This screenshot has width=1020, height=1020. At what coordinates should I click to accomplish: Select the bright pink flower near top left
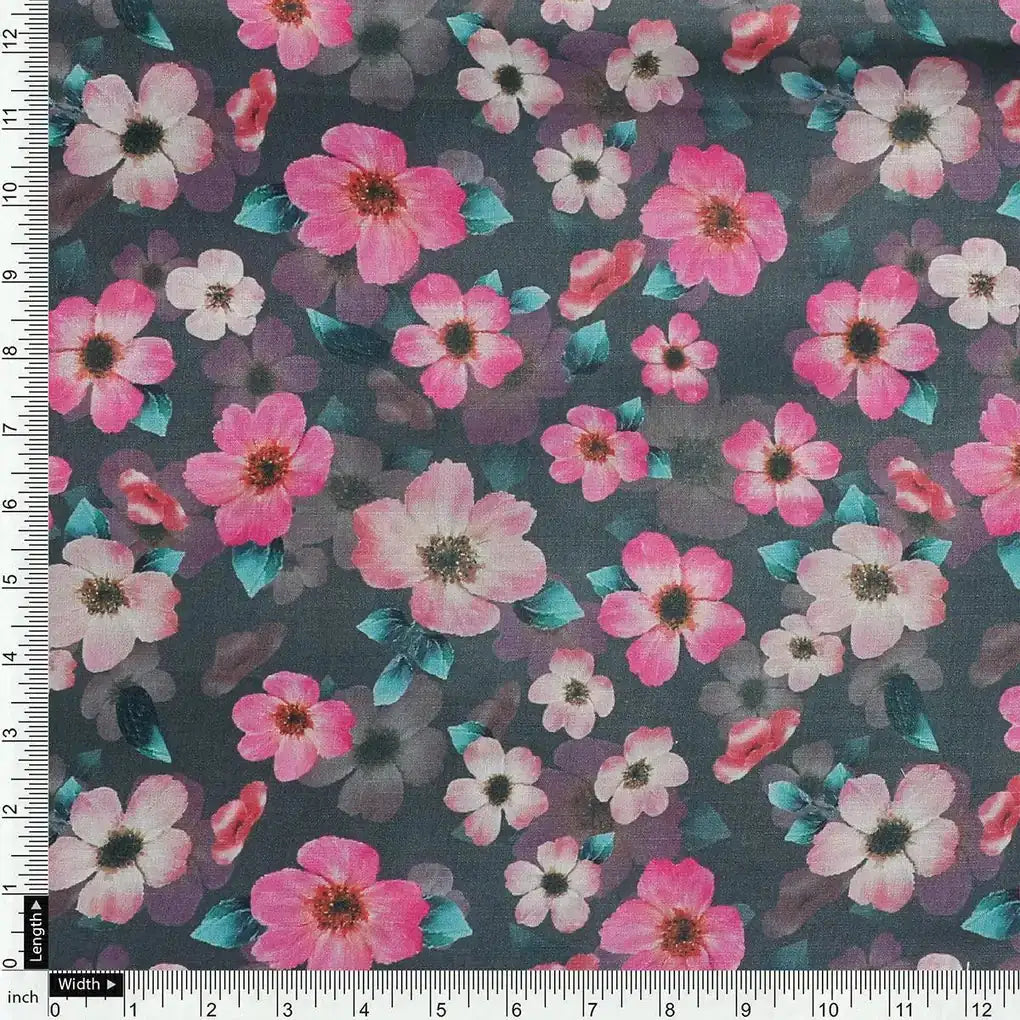[x=370, y=195]
